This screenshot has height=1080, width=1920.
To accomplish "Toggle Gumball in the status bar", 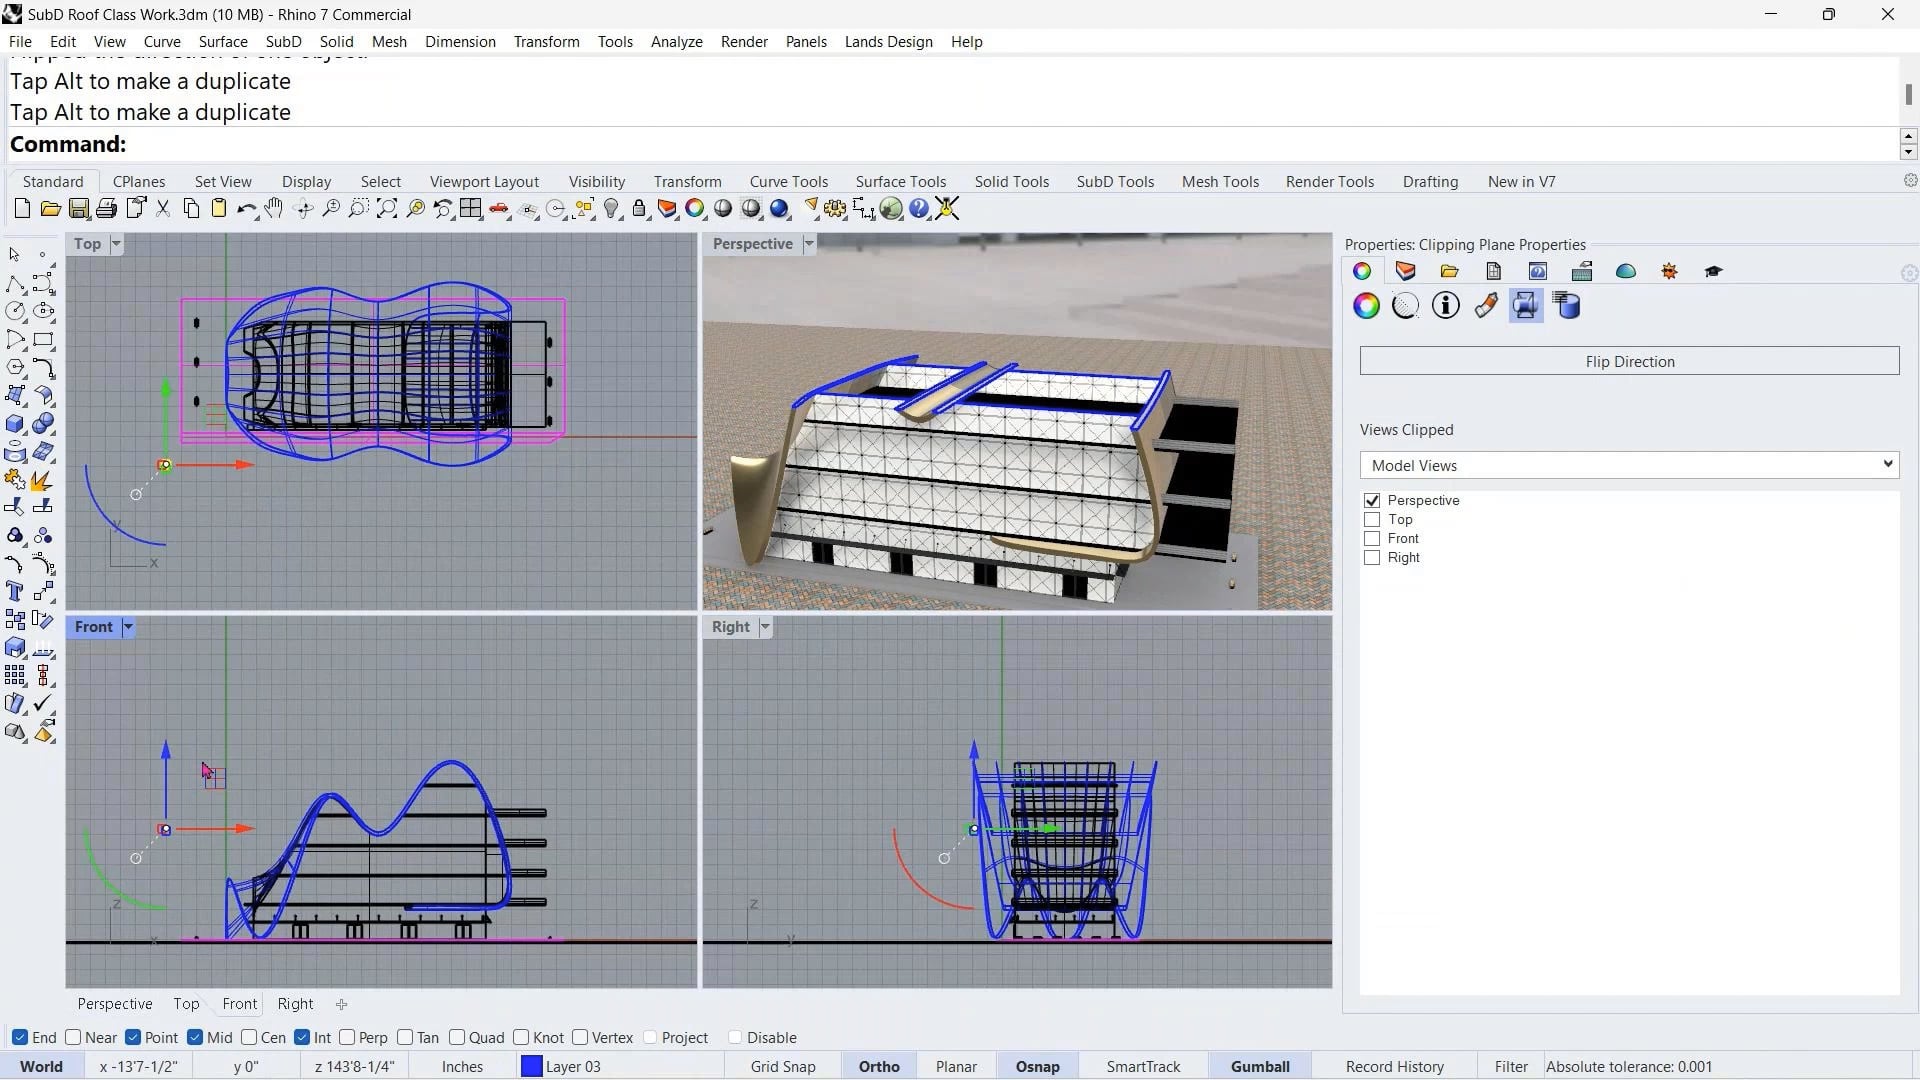I will pyautogui.click(x=1260, y=1066).
